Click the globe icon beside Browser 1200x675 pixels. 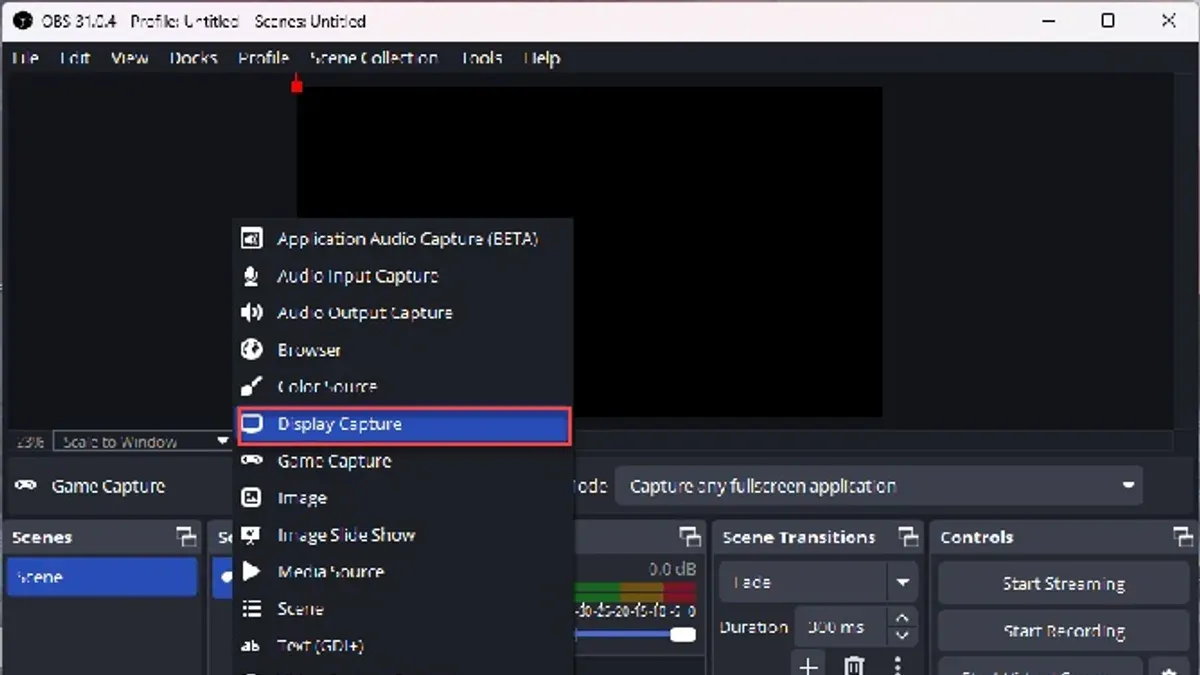pyautogui.click(x=252, y=350)
